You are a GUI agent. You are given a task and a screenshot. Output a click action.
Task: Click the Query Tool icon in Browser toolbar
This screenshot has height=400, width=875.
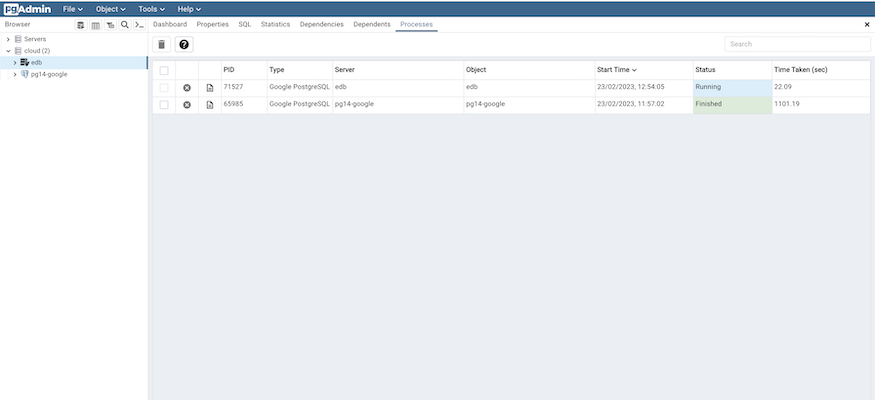(81, 24)
